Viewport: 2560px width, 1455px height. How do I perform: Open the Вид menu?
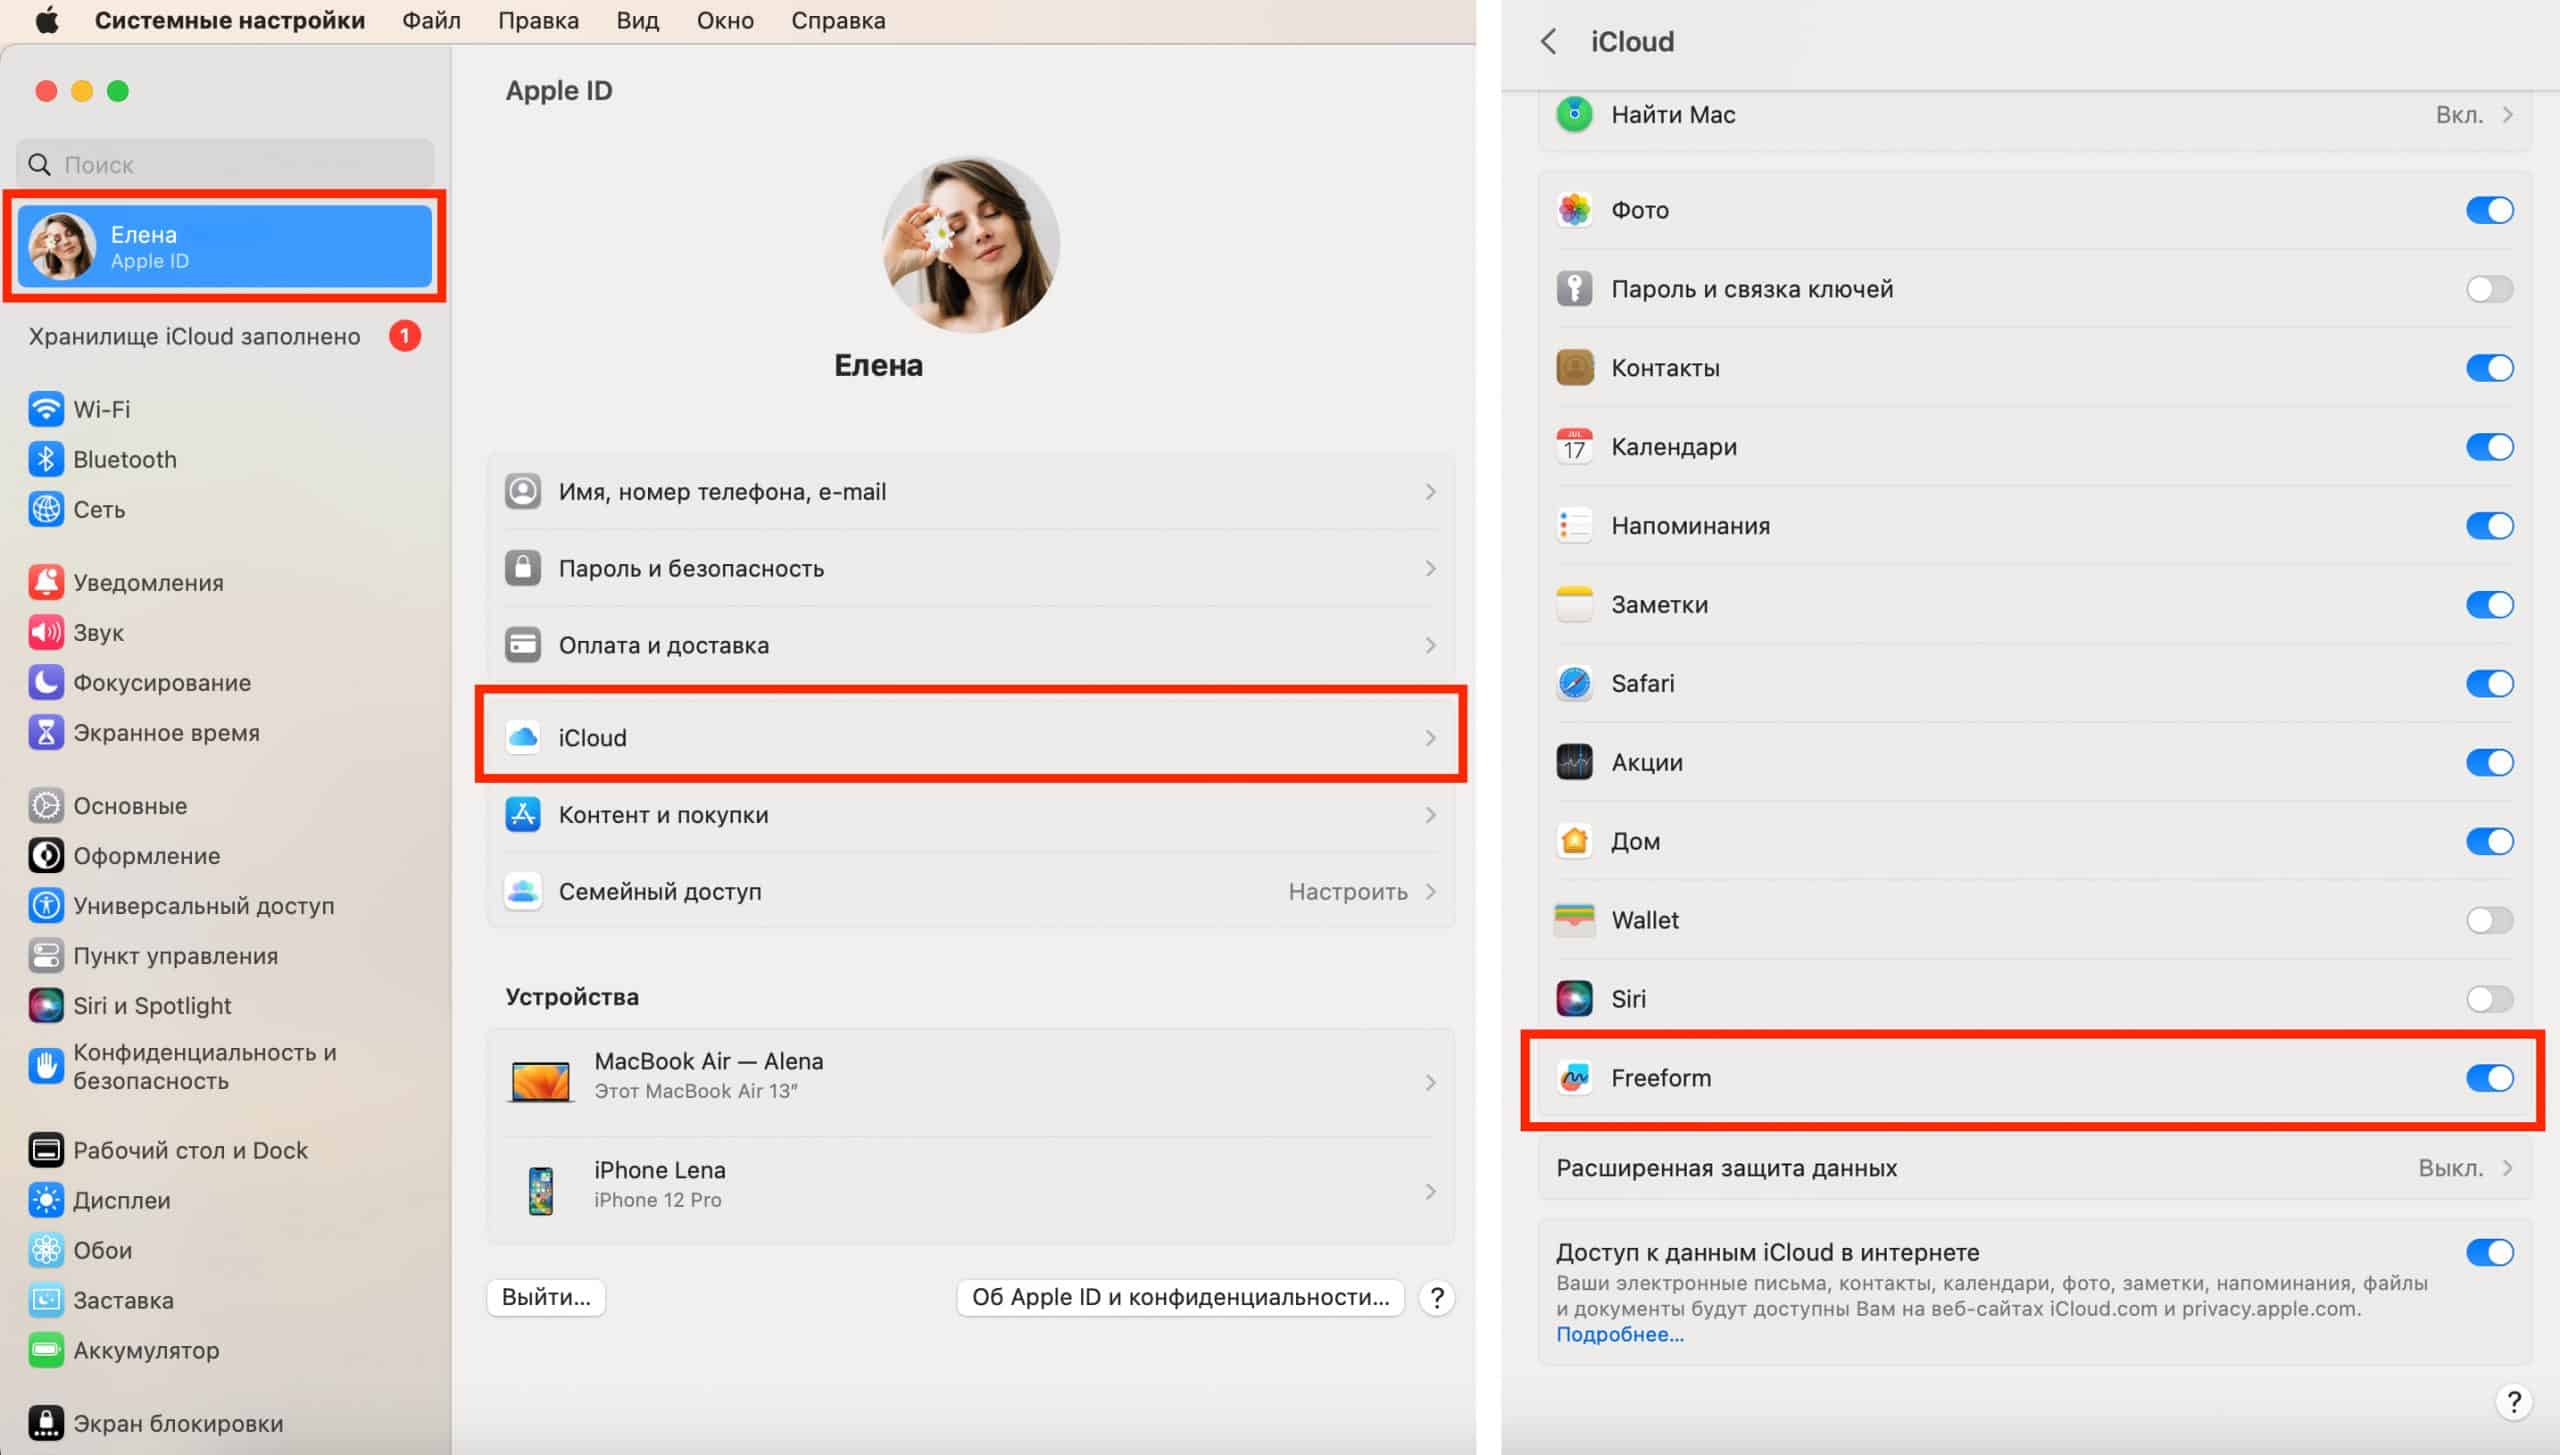637,20
